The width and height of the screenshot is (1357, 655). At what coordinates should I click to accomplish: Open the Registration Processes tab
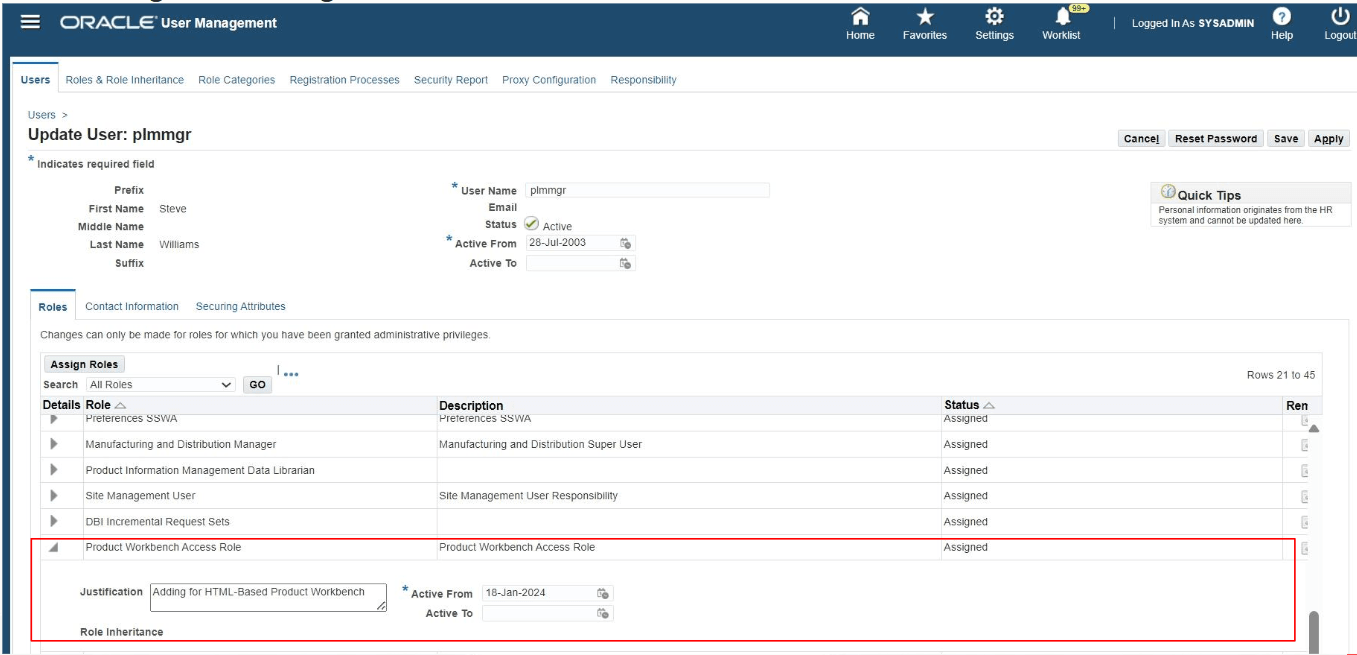pos(344,80)
